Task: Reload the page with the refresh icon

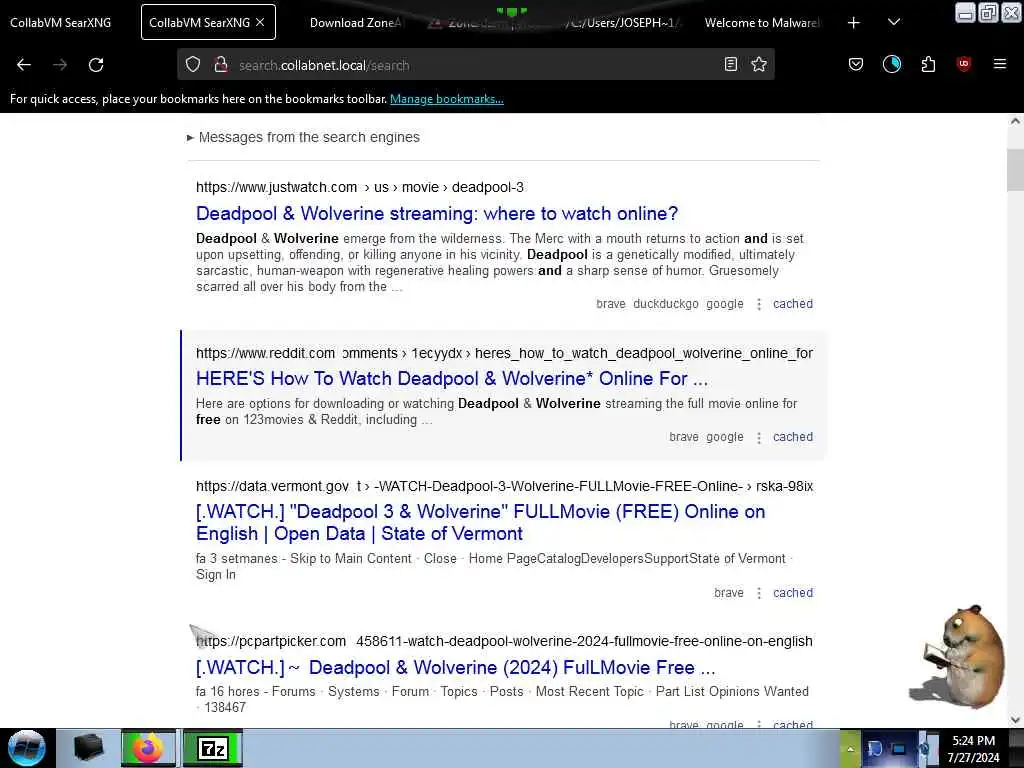Action: [96, 65]
